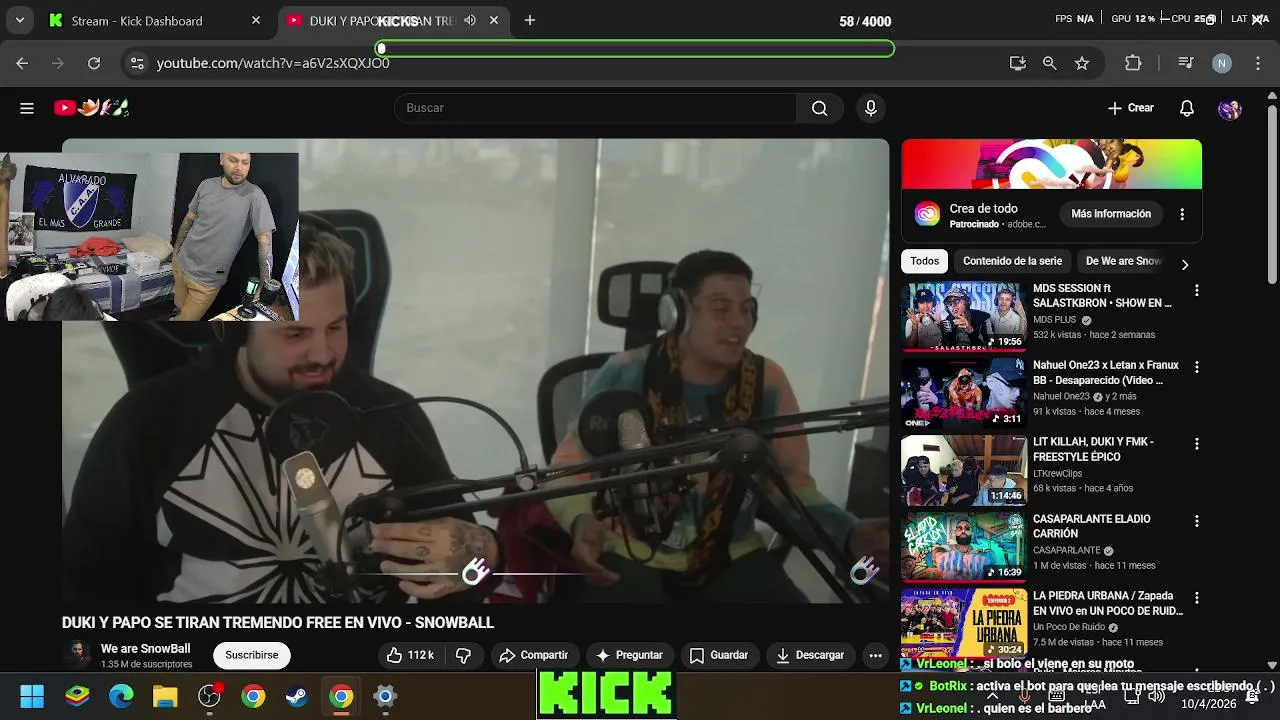Image resolution: width=1280 pixels, height=720 pixels.
Task: Click the Preguntar button
Action: (630, 655)
